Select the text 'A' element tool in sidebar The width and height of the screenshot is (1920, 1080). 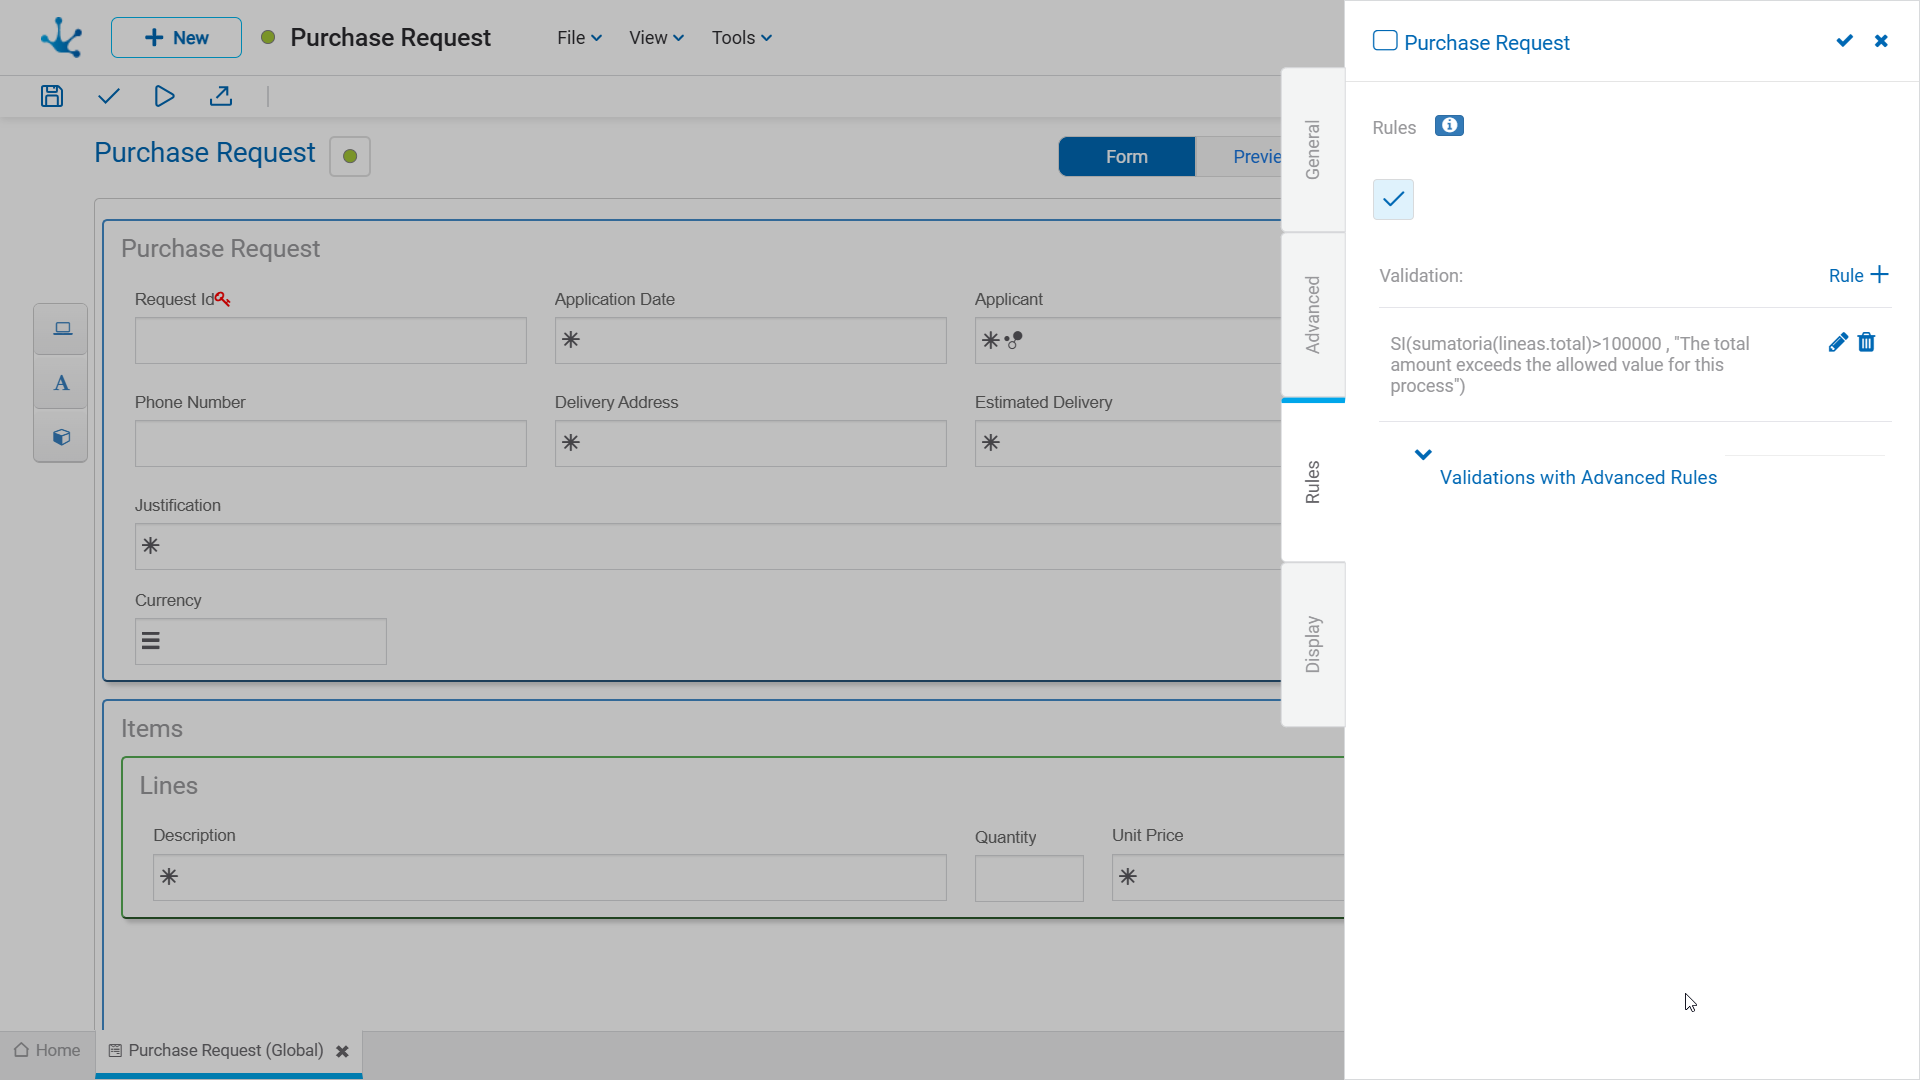click(x=61, y=383)
